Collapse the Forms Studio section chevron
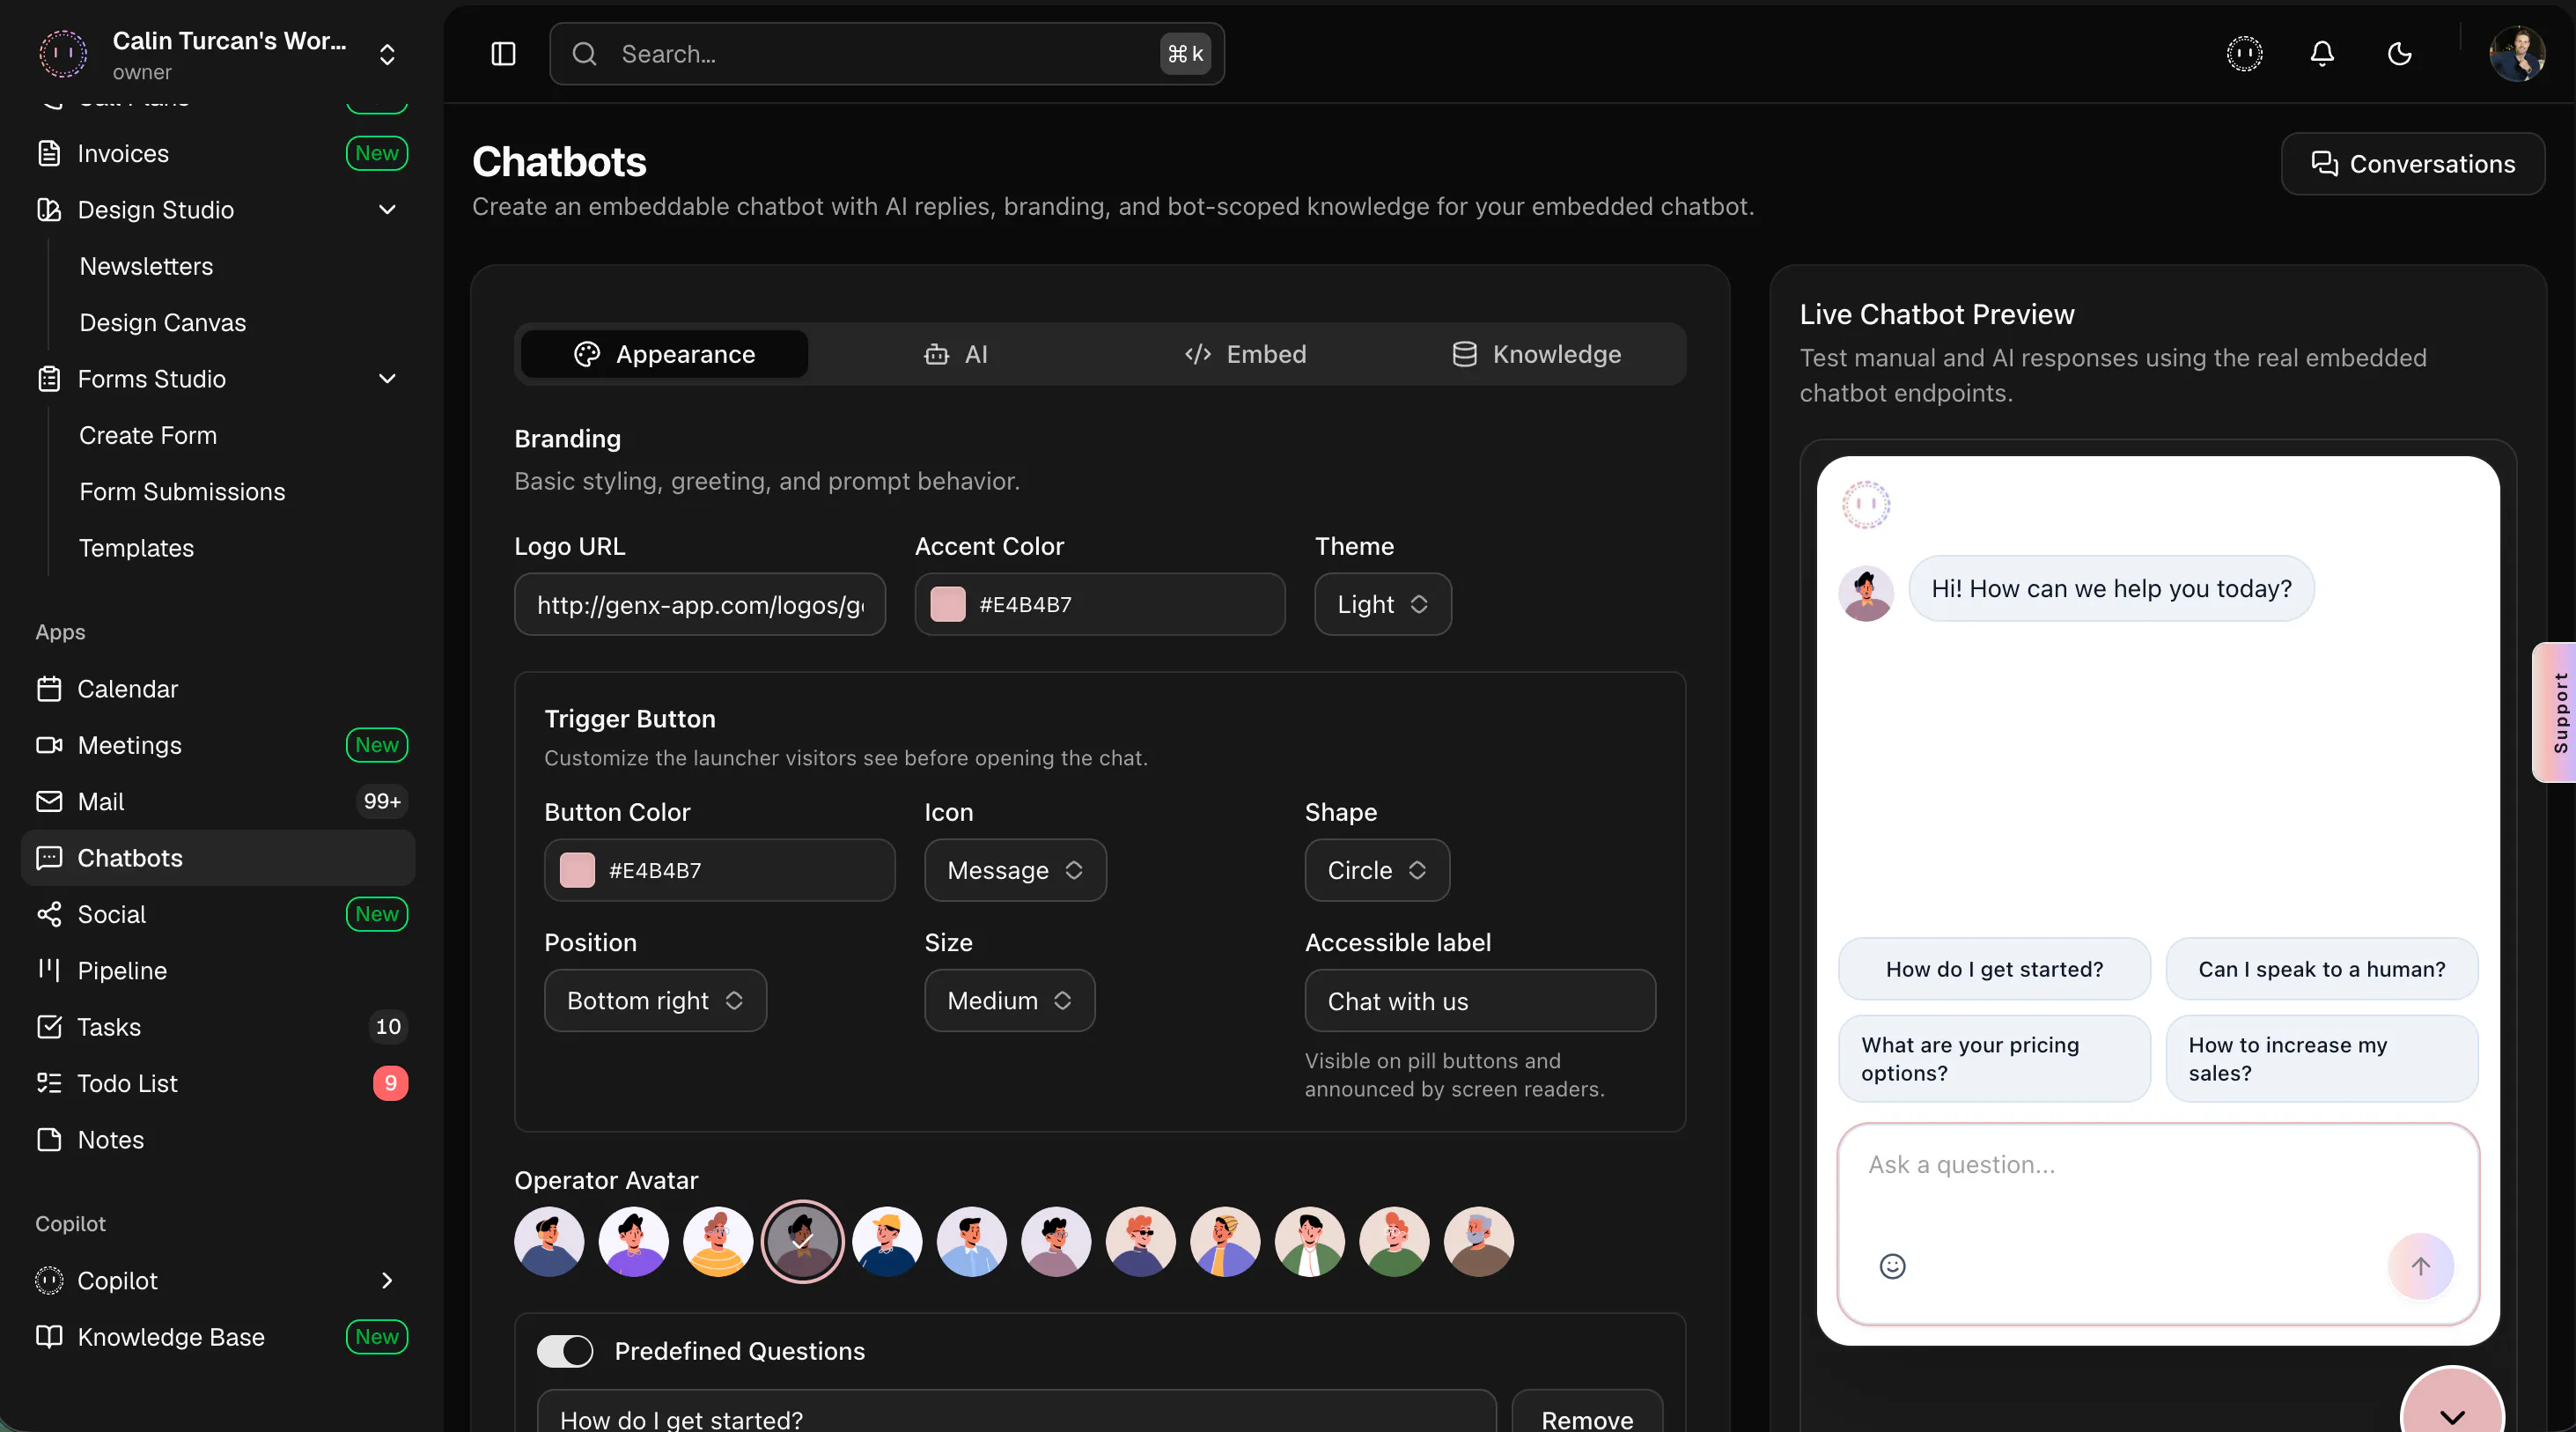Viewport: 2576px width, 1432px height. (x=388, y=379)
